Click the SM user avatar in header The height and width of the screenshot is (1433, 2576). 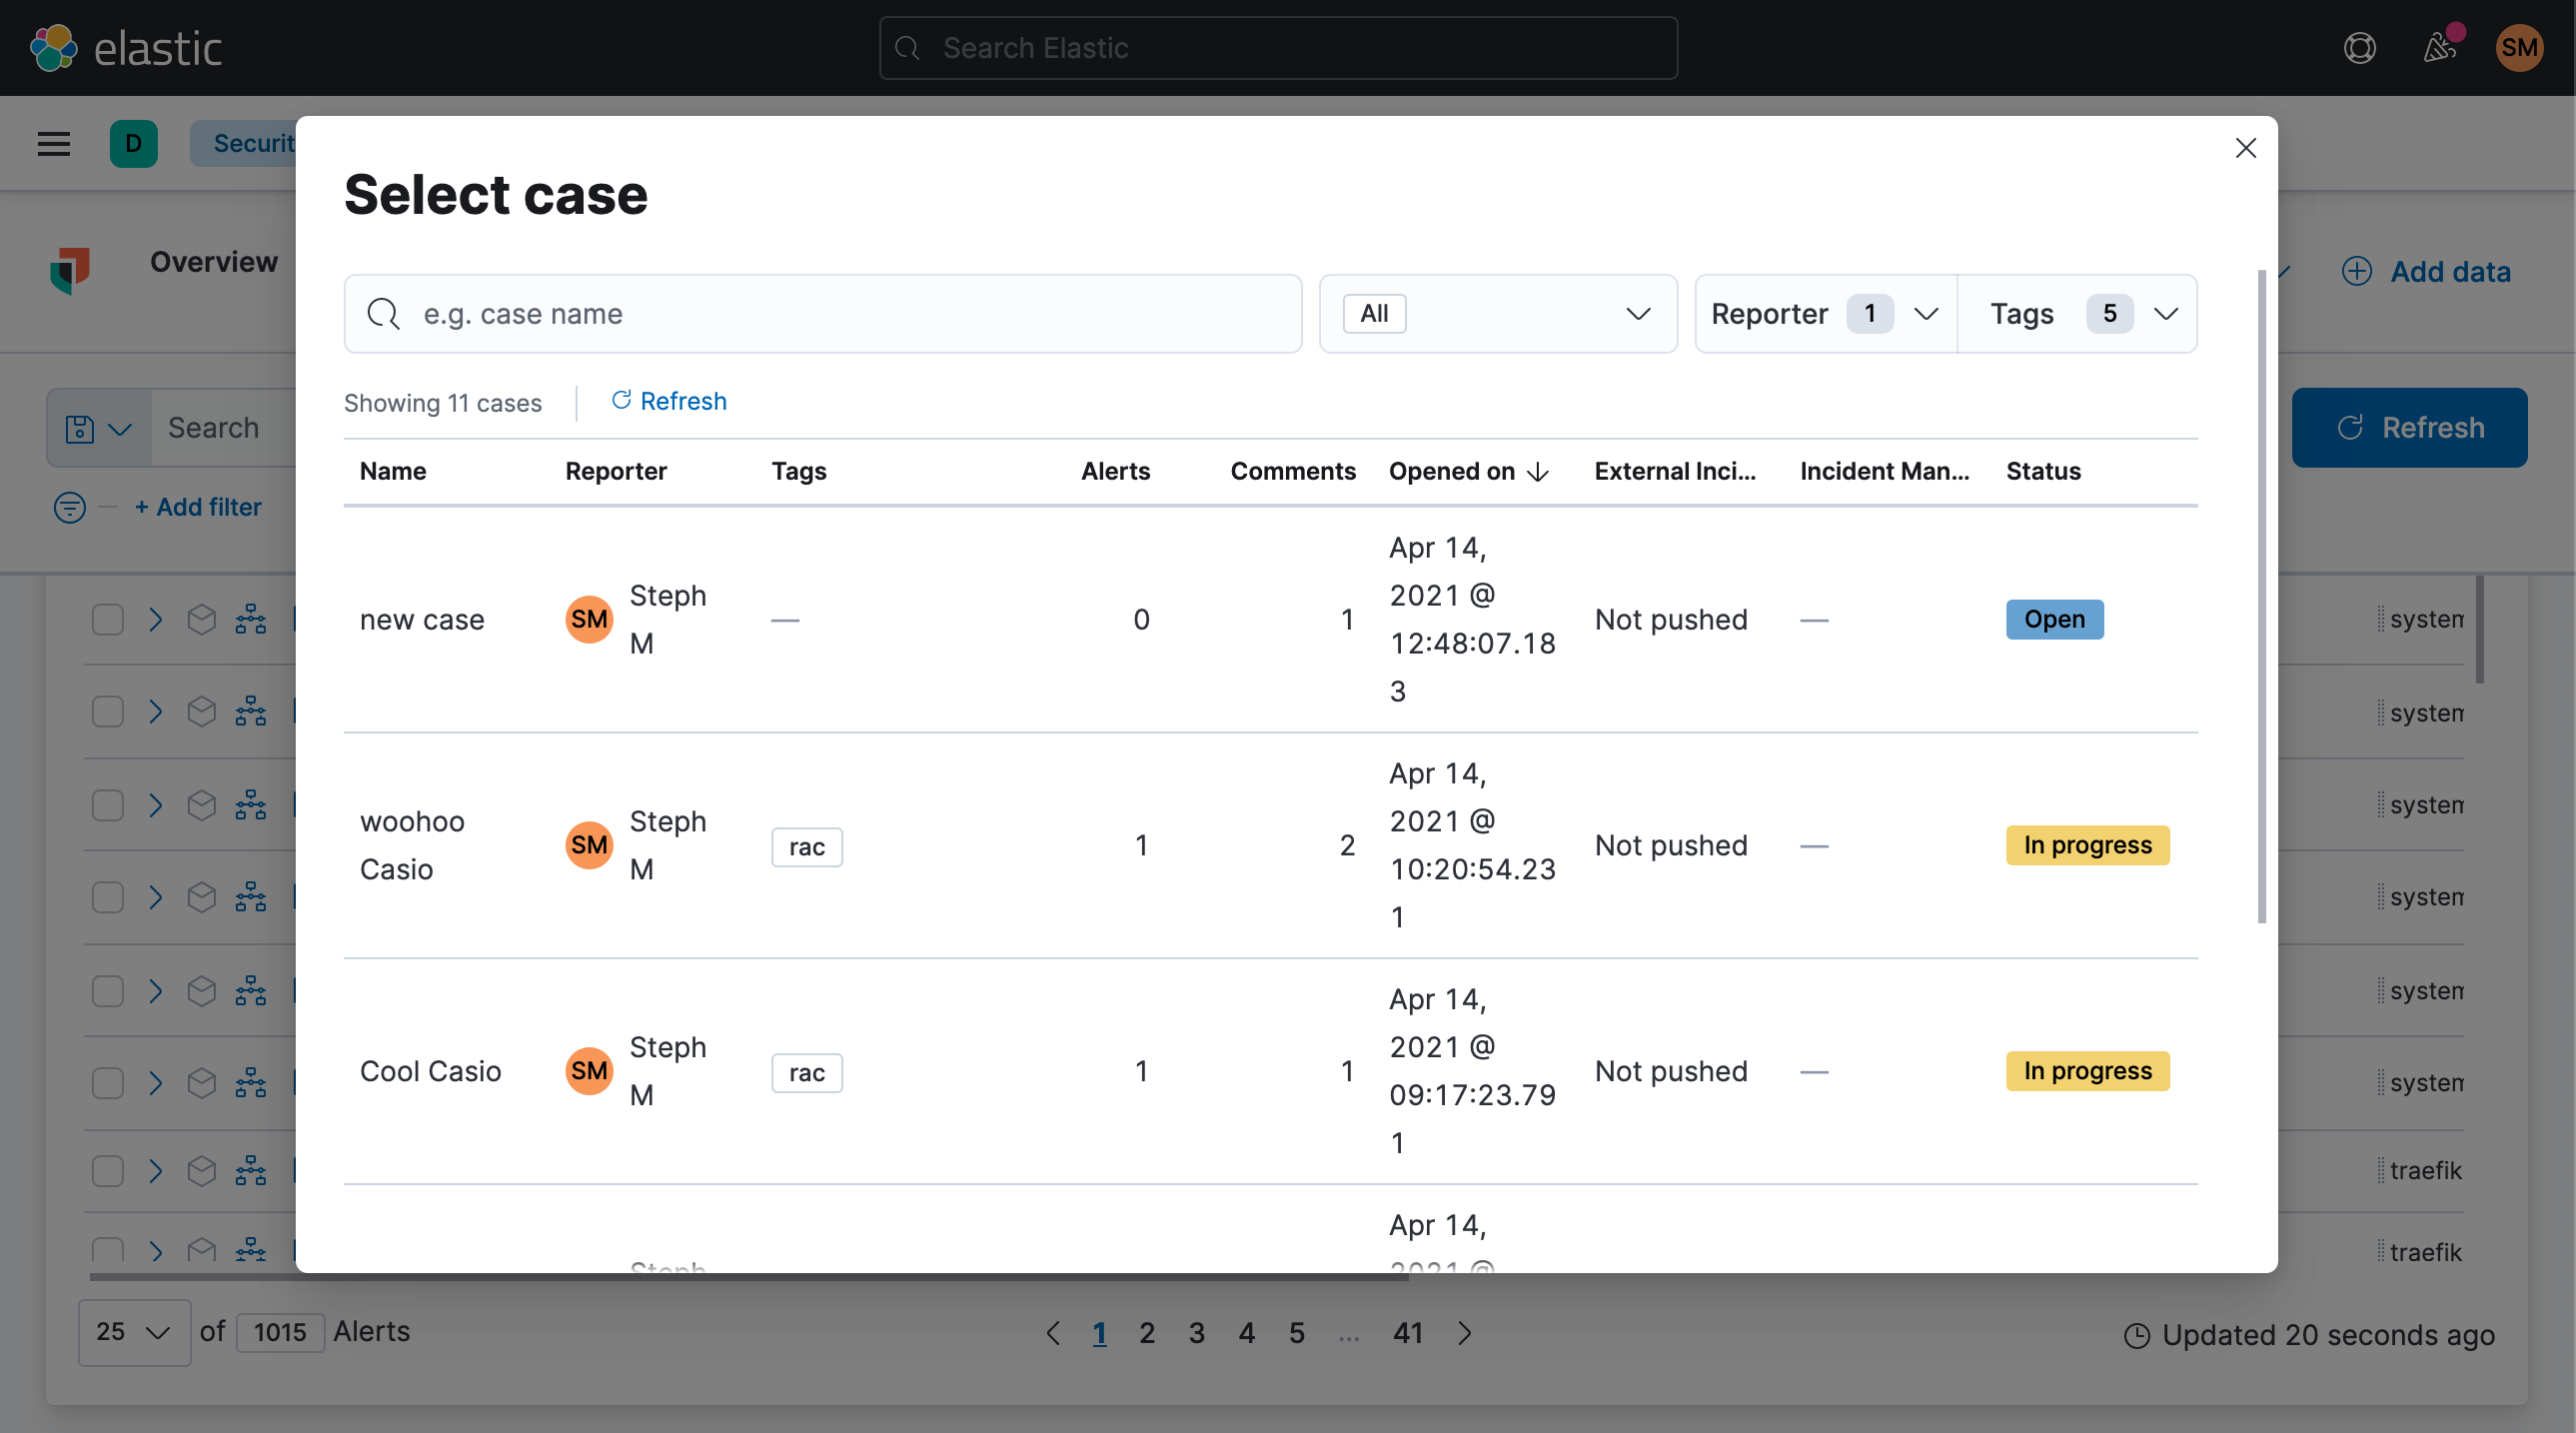coord(2518,48)
